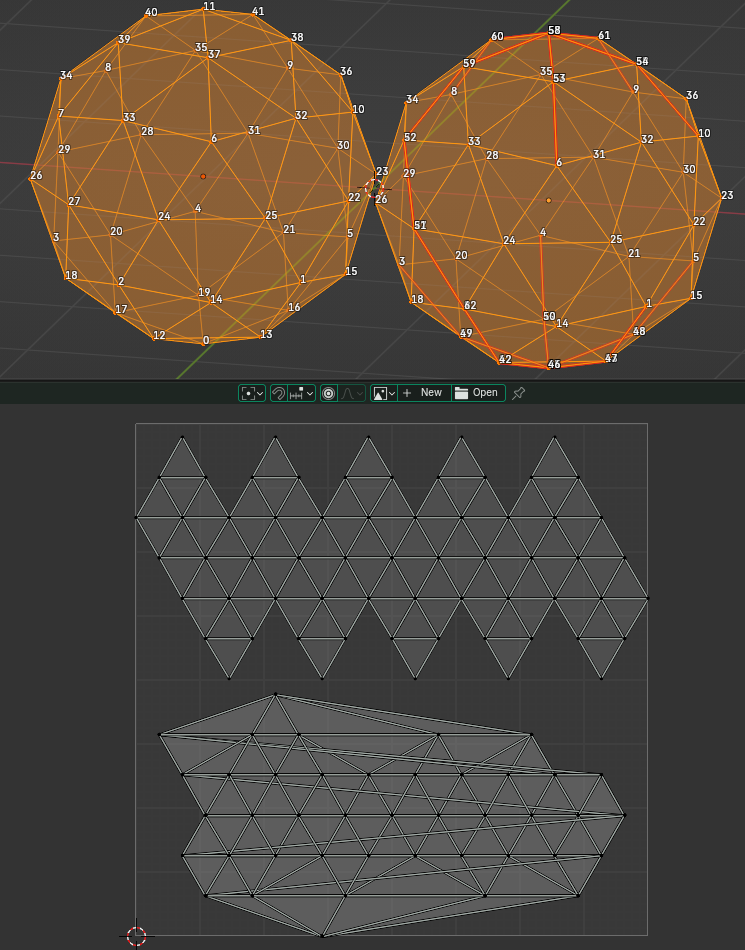Viewport: 745px width, 950px height.
Task: Select vertex label 0 on left sphere
Action: (x=206, y=340)
